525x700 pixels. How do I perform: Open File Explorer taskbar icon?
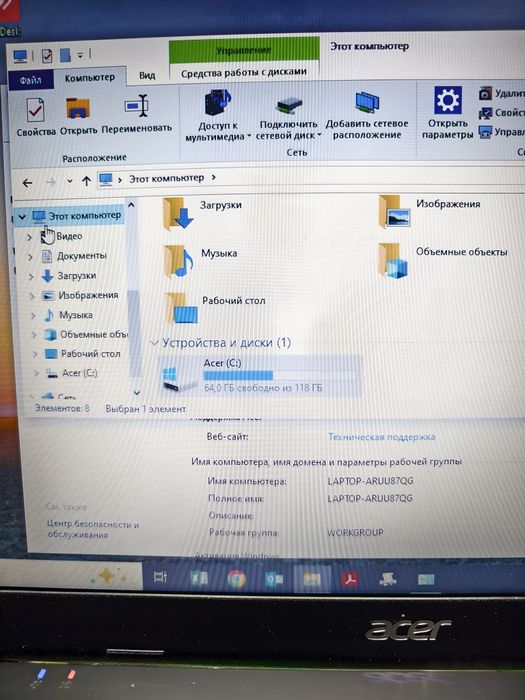[x=312, y=579]
